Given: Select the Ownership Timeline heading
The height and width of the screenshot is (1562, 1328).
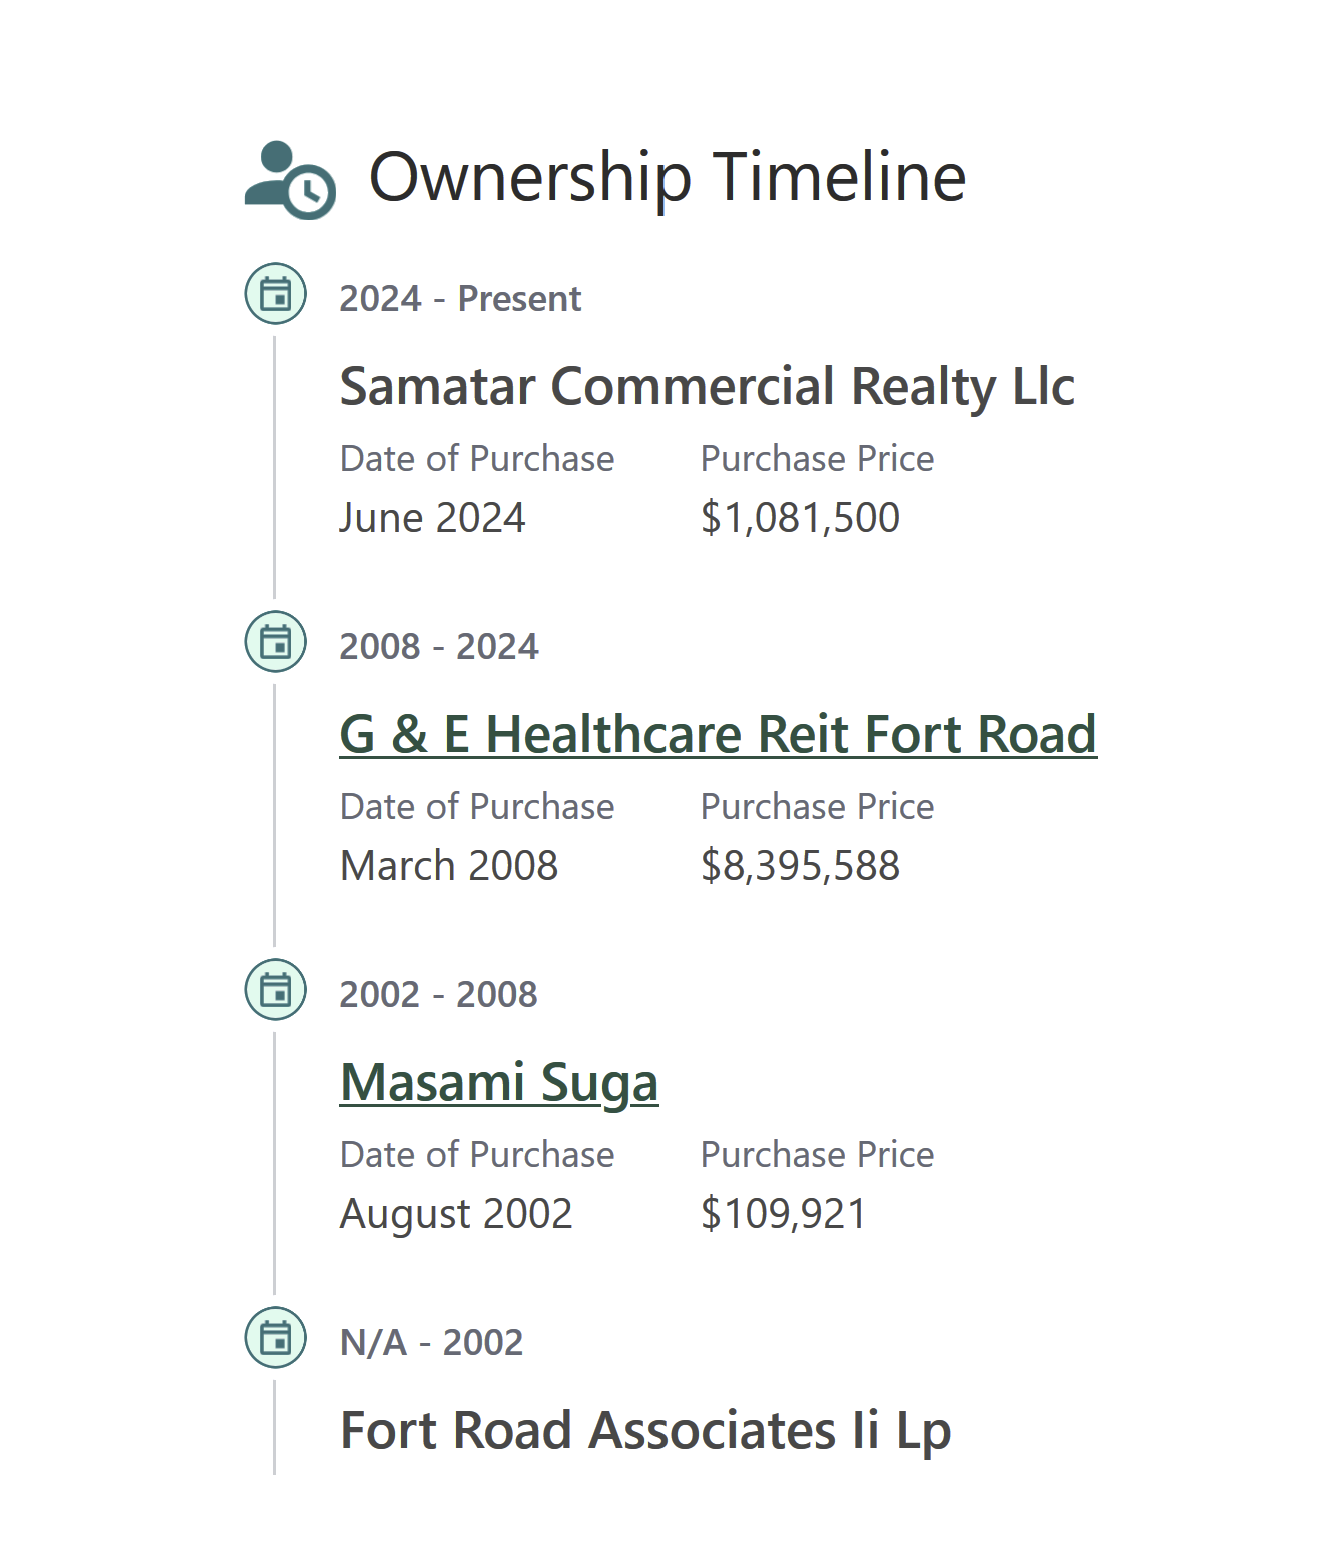Looking at the screenshot, I should (668, 178).
